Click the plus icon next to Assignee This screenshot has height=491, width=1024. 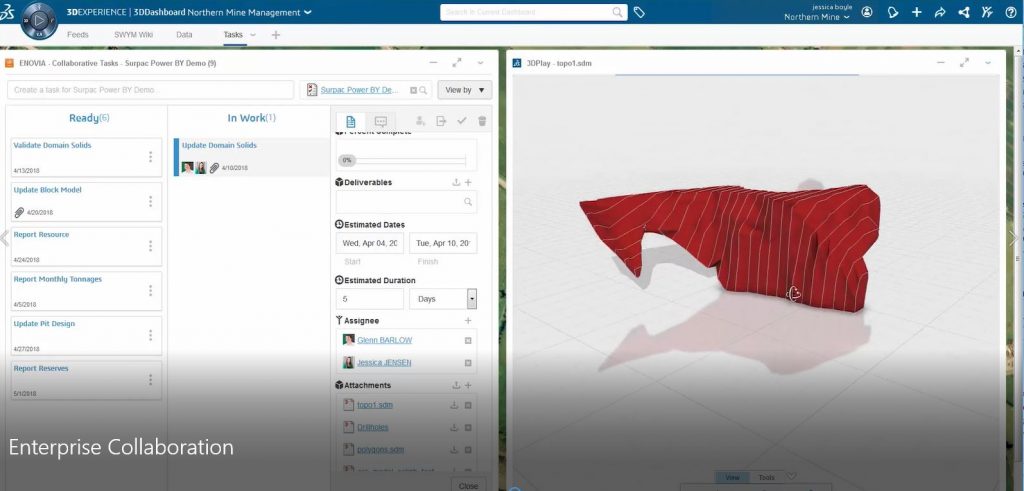click(468, 320)
